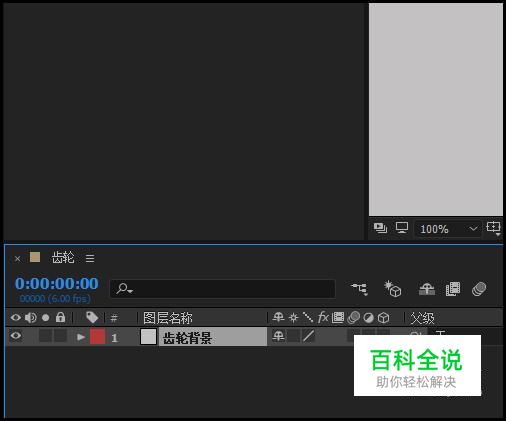Hide the 齿轮背景 layer with eye

pyautogui.click(x=16, y=336)
